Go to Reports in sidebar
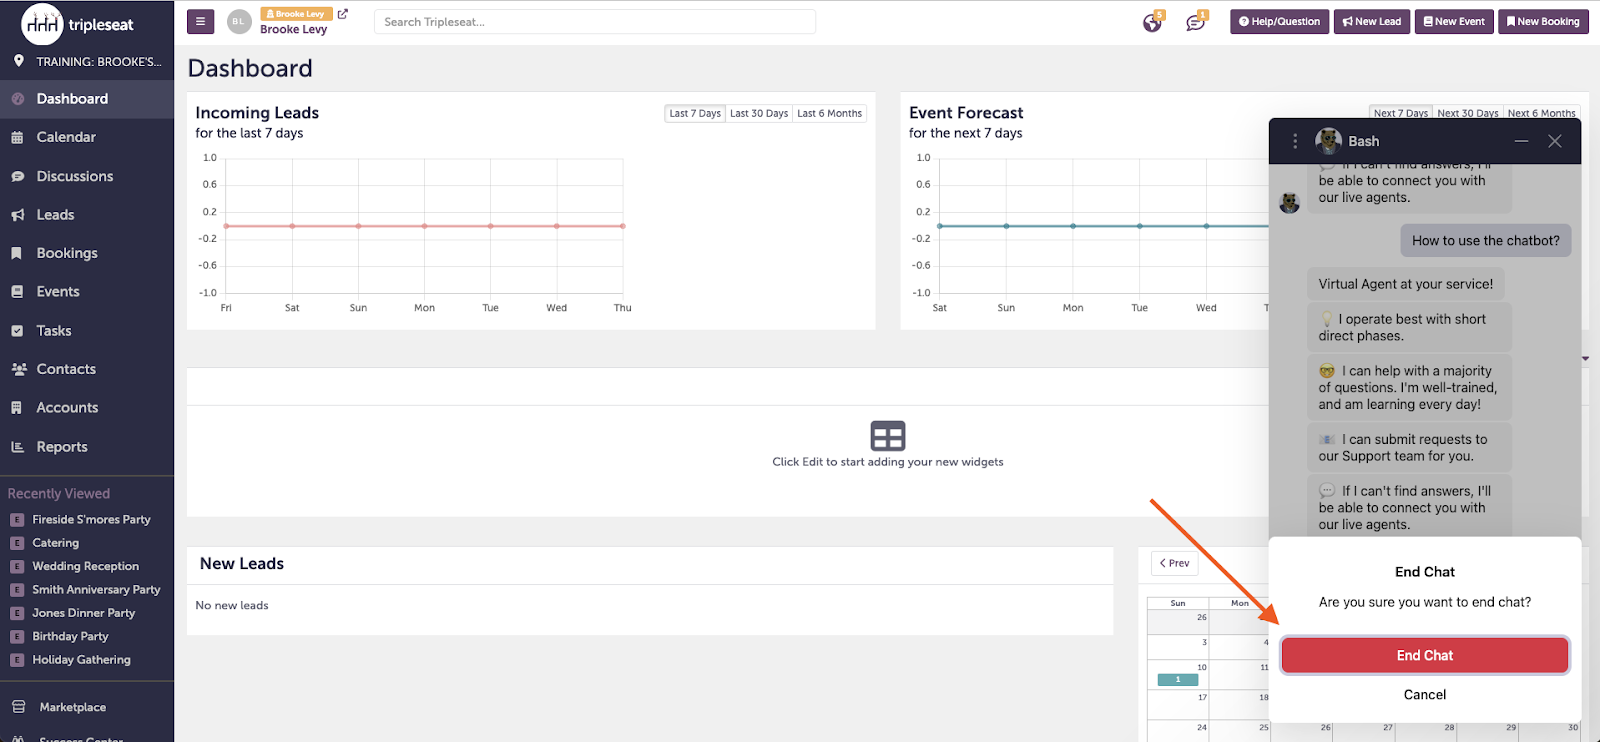1600x742 pixels. (x=62, y=447)
